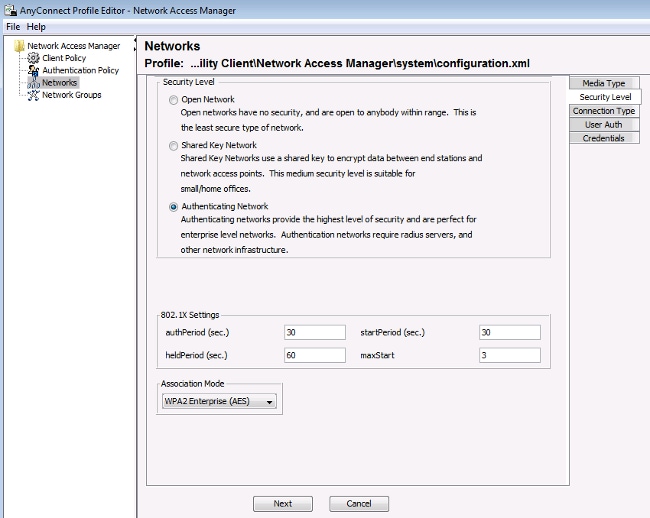Switch to the Connection Type tab
The width and height of the screenshot is (650, 518).
[x=604, y=111]
